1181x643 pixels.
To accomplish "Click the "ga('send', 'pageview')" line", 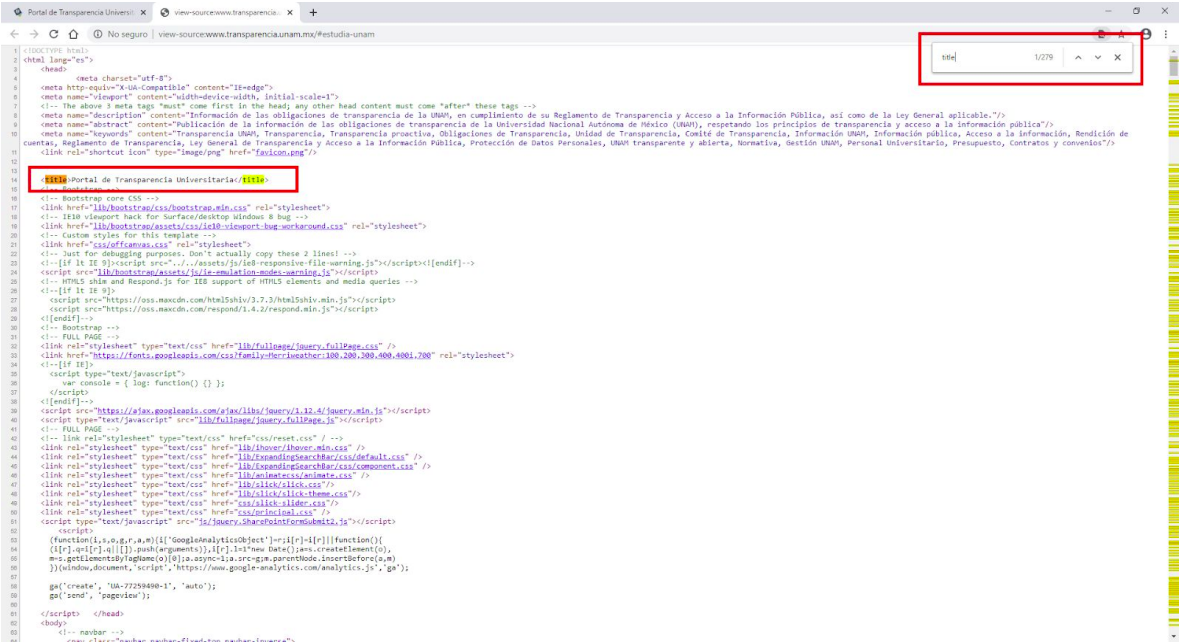I will point(99,595).
